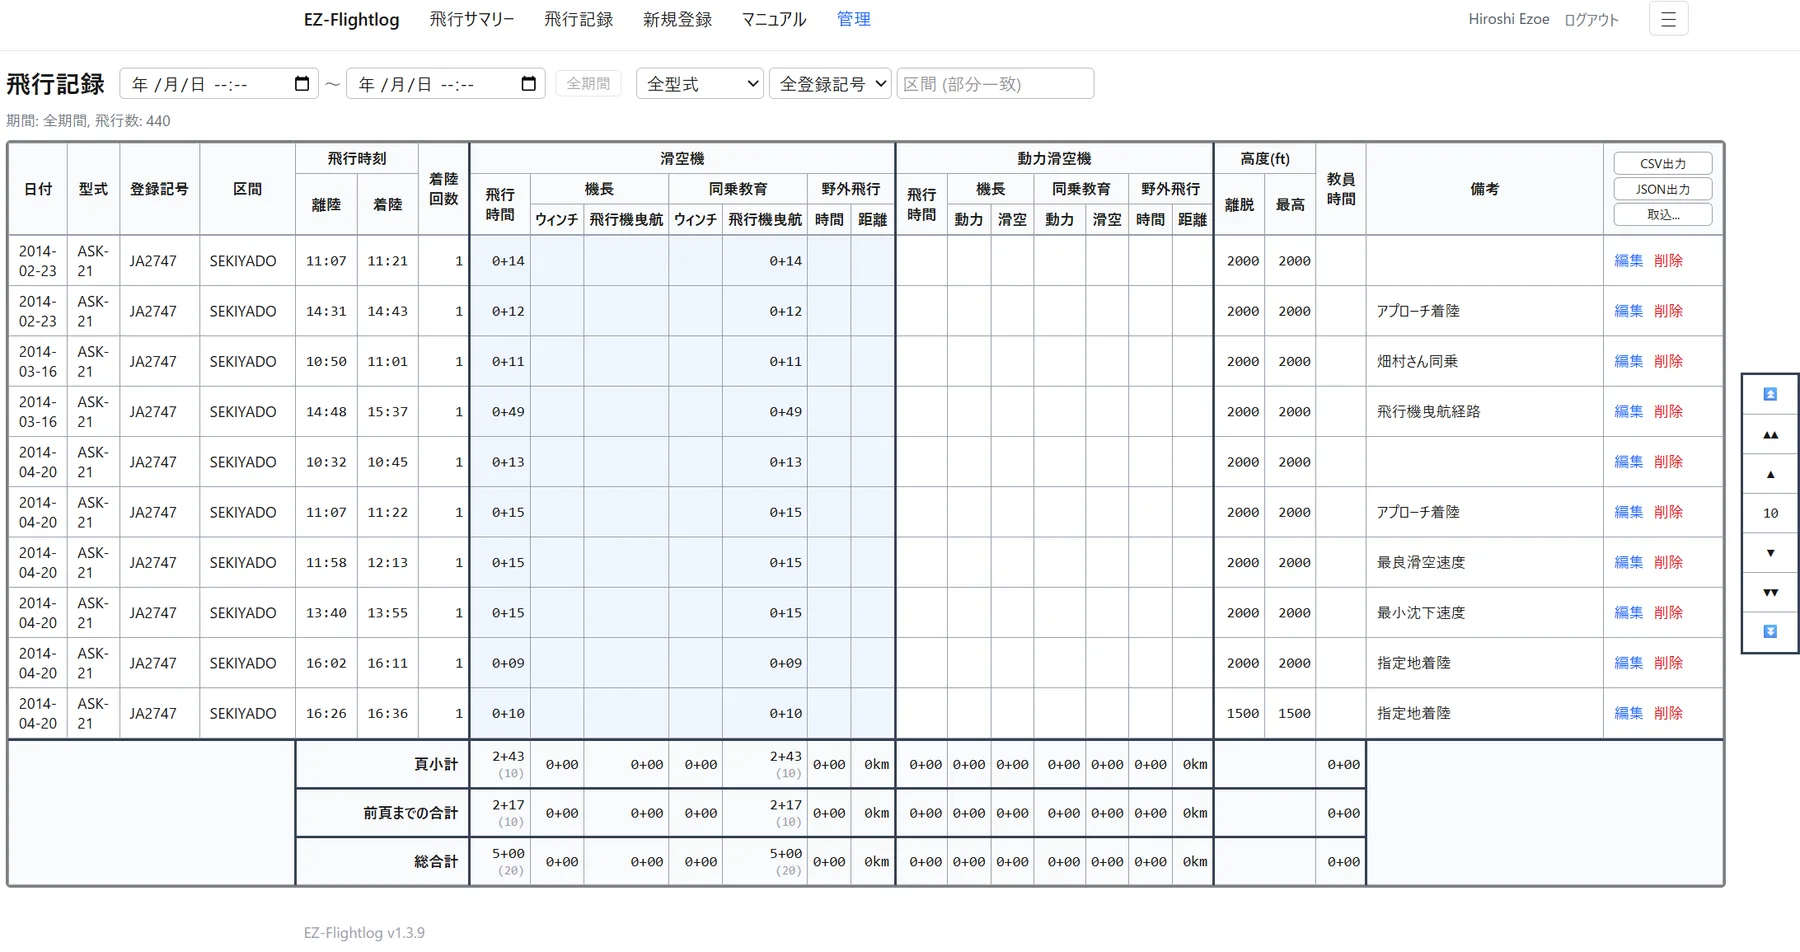Screen dimensions: 1800x952
Task: Focus the 区間 (部分一致) search field
Action: point(995,84)
